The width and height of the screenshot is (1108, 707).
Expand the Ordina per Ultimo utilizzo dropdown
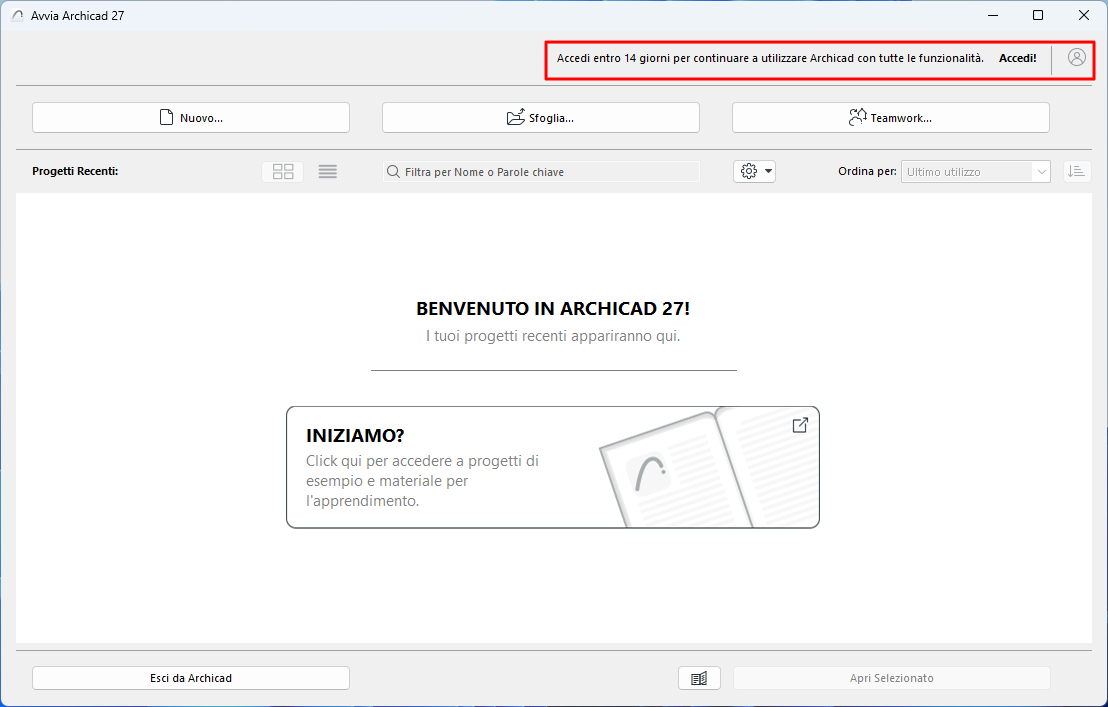[x=975, y=172]
